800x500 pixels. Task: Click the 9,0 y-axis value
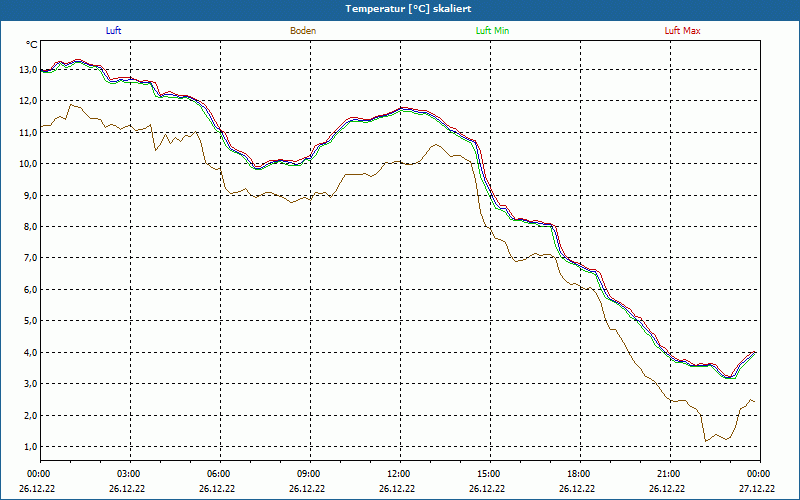[30, 195]
